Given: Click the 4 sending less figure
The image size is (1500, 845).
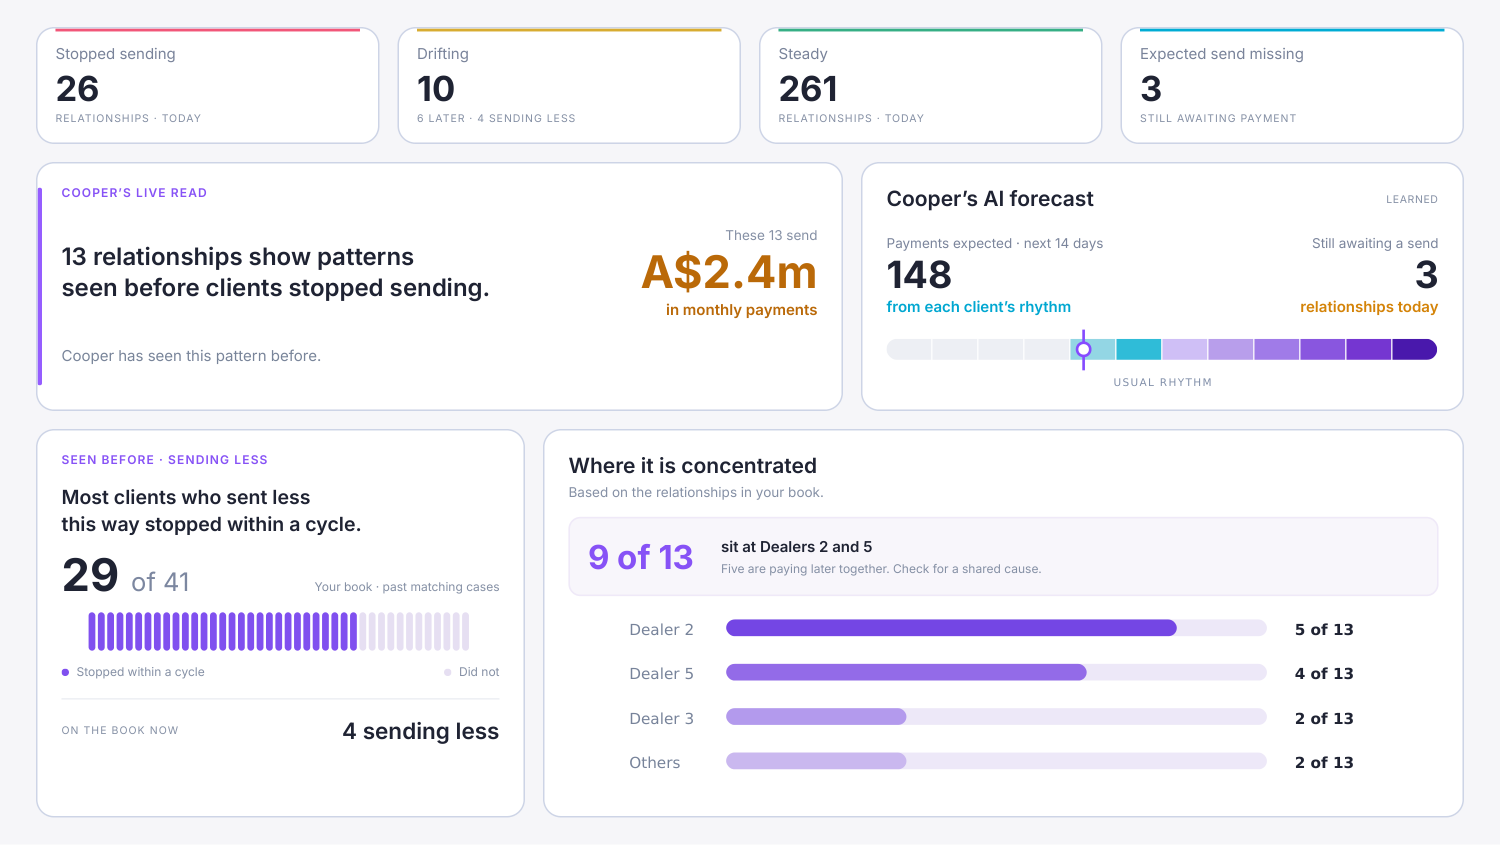Looking at the screenshot, I should [420, 731].
